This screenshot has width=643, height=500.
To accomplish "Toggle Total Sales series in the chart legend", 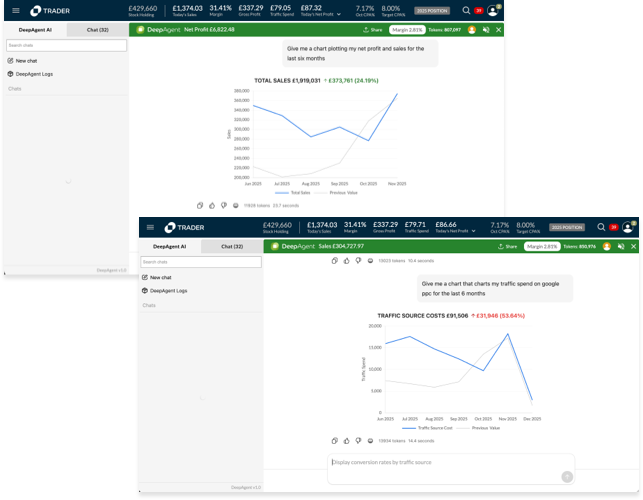I will (x=294, y=192).
